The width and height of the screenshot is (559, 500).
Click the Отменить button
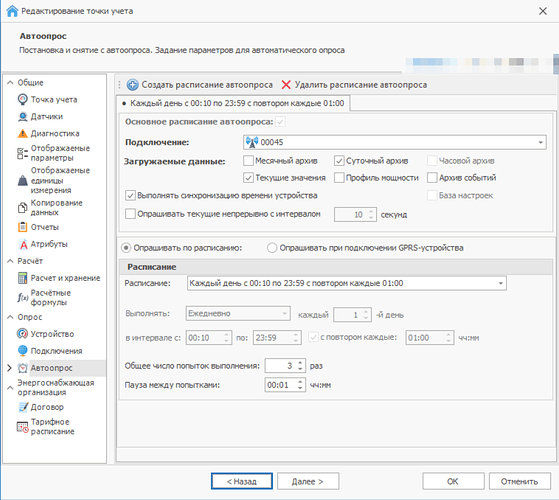[x=519, y=481]
